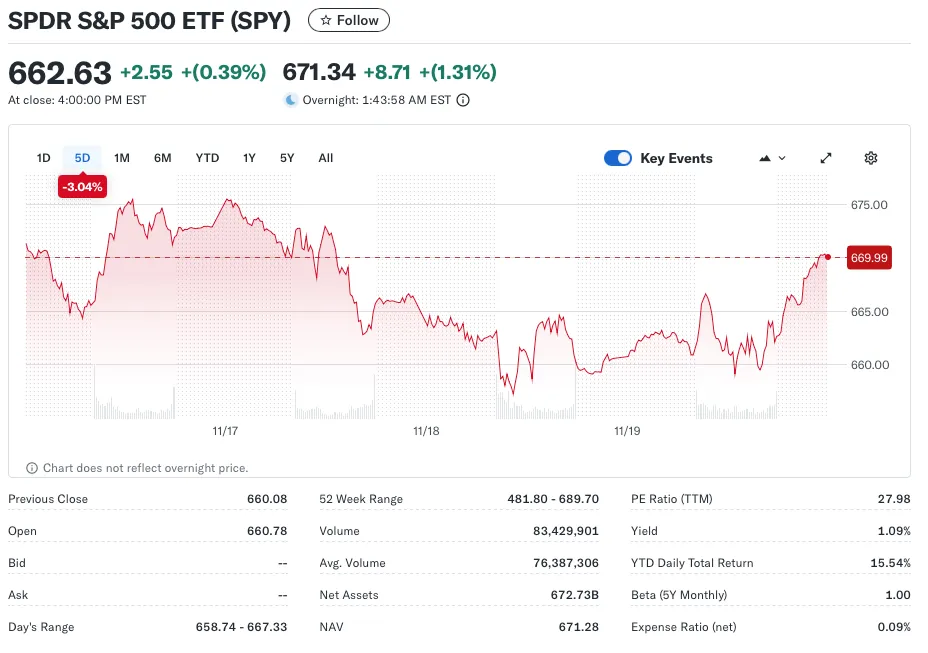
Task: Expand chart to full screen
Action: (826, 158)
